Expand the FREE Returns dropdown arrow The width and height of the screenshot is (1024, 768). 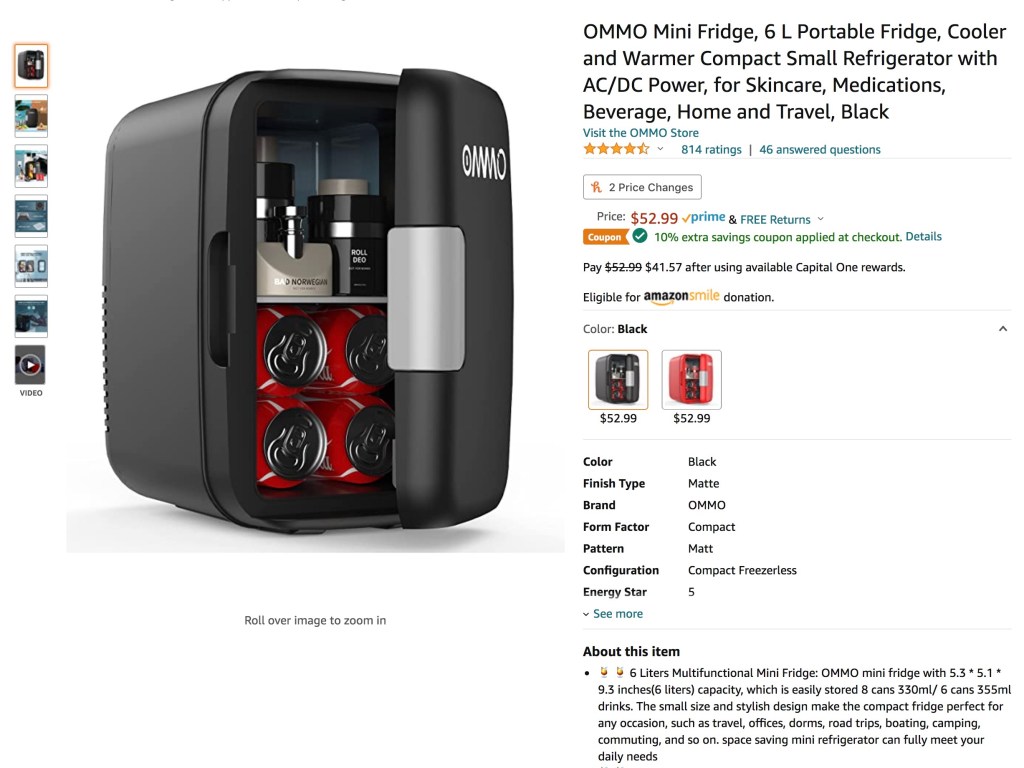coord(821,219)
